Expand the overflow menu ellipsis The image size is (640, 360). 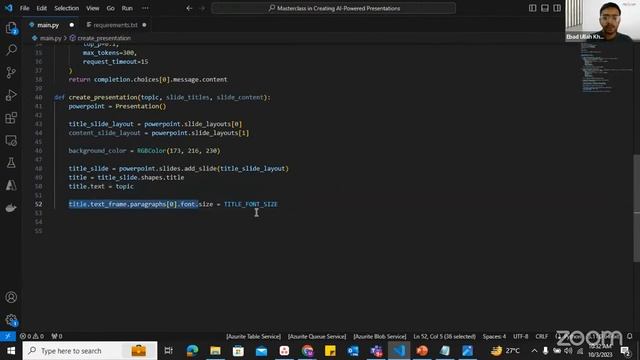(x=145, y=8)
